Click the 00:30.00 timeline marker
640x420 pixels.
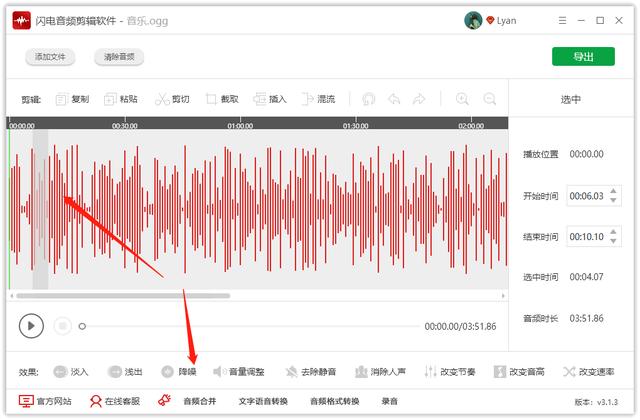[x=124, y=126]
